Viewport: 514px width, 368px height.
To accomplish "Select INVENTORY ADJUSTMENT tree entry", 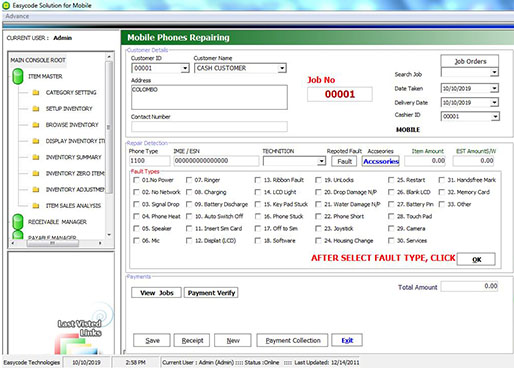I will (x=75, y=189).
